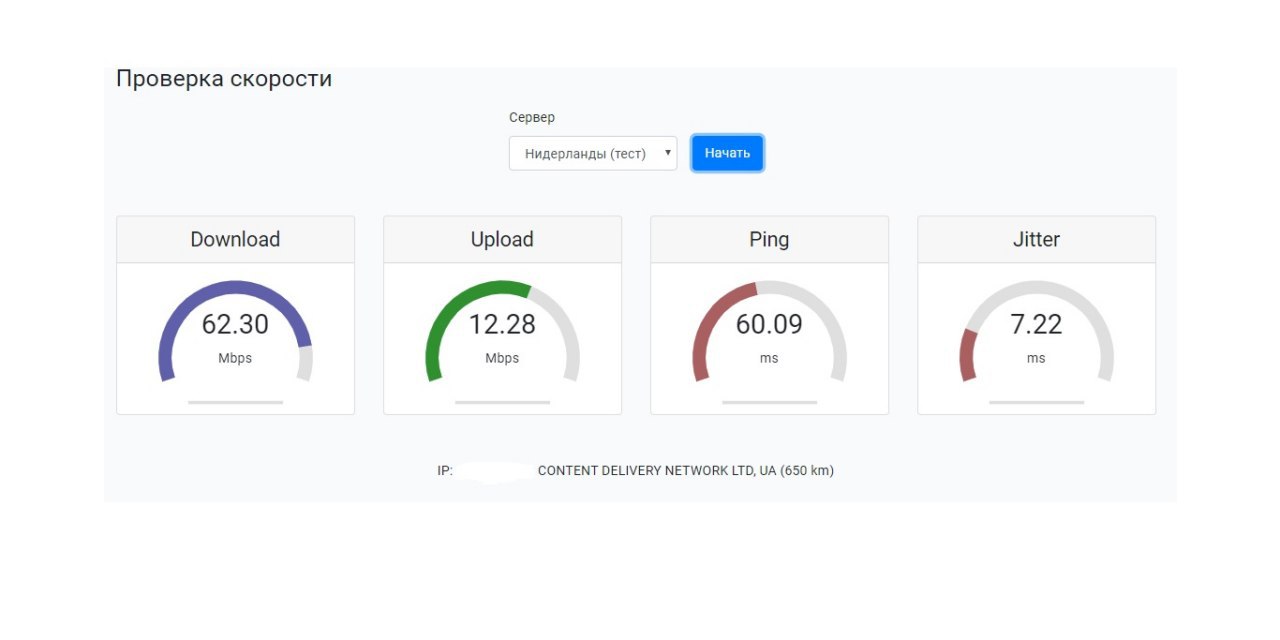1280x640 pixels.
Task: Click the progress bar under Jitter gauge
Action: (x=1036, y=402)
